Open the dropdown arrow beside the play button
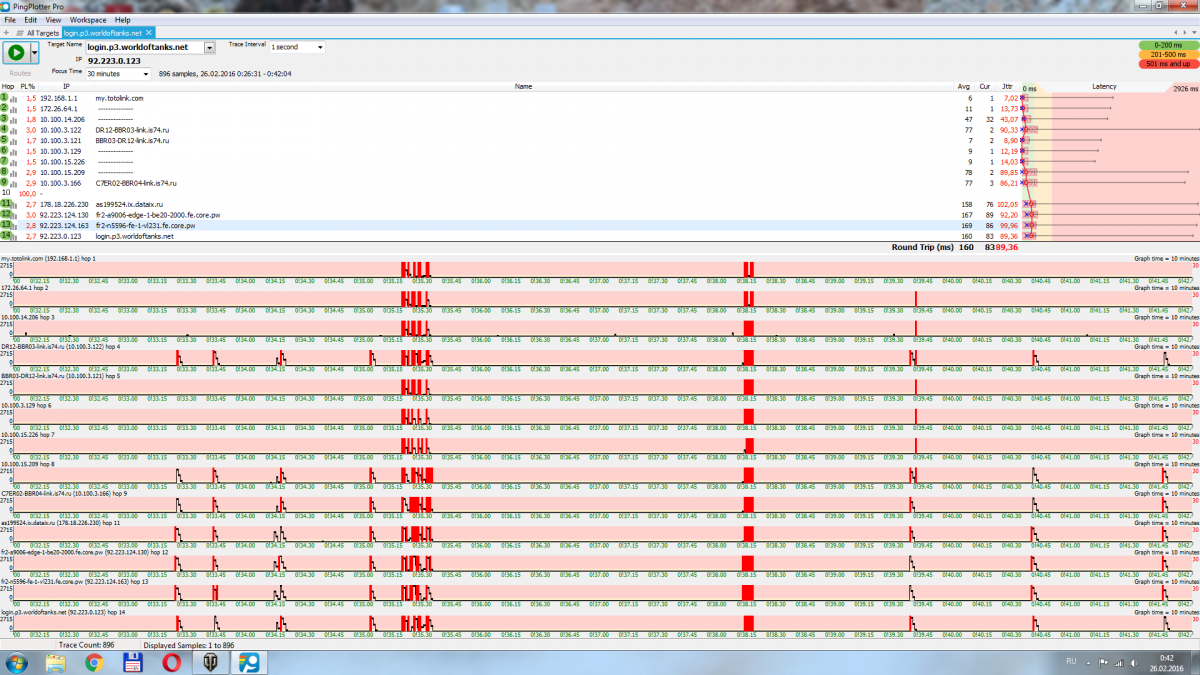 point(35,52)
